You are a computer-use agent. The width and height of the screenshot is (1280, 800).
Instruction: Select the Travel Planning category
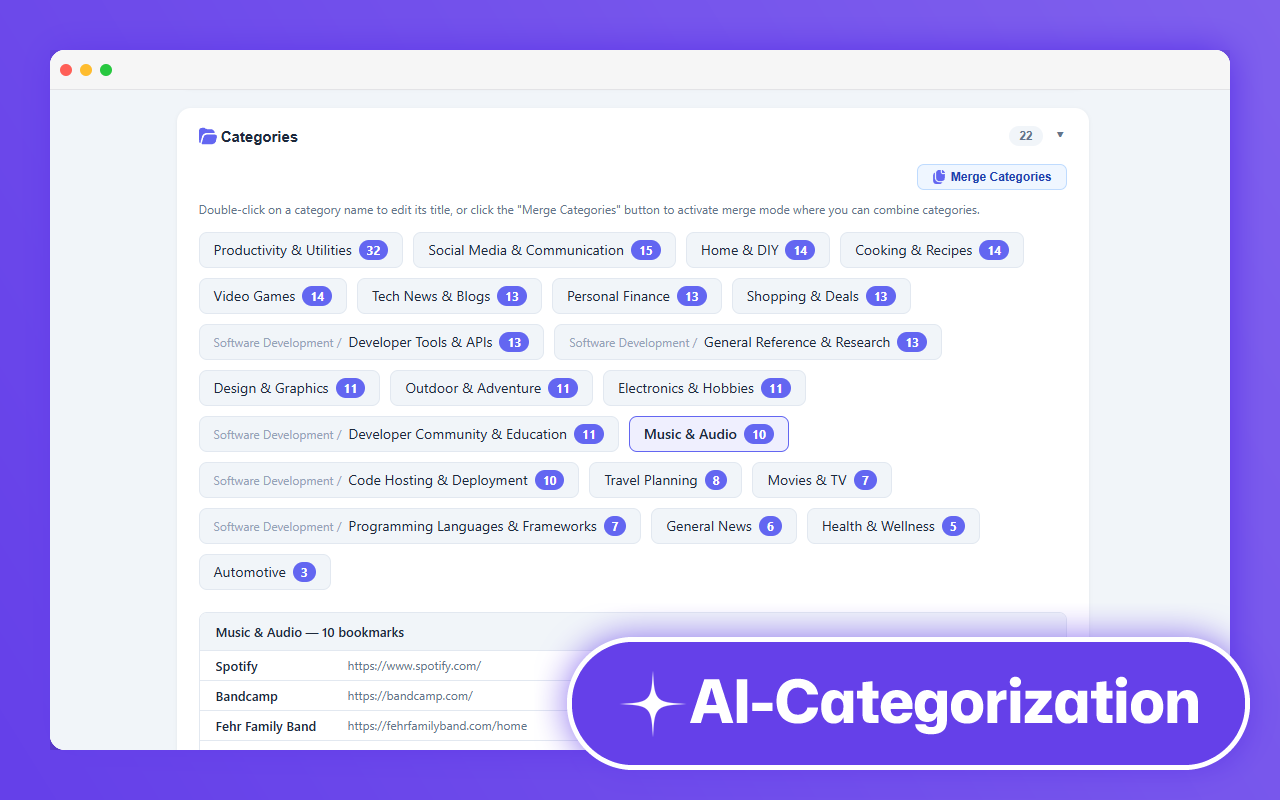(664, 480)
